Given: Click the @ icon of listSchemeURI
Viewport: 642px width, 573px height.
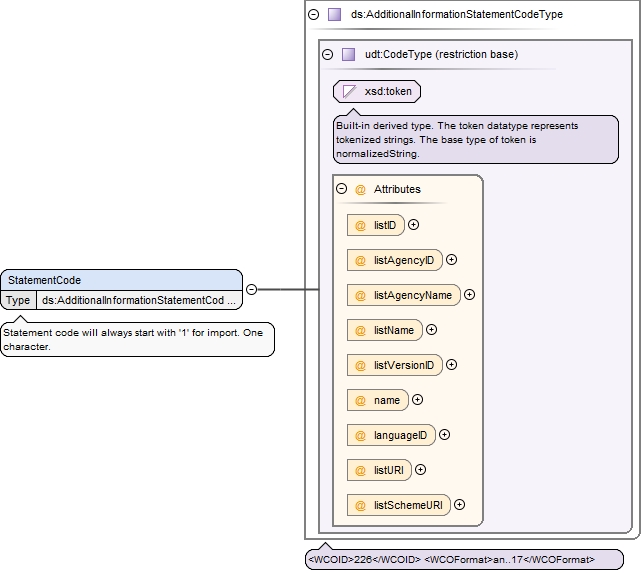Looking at the screenshot, I should pyautogui.click(x=360, y=506).
